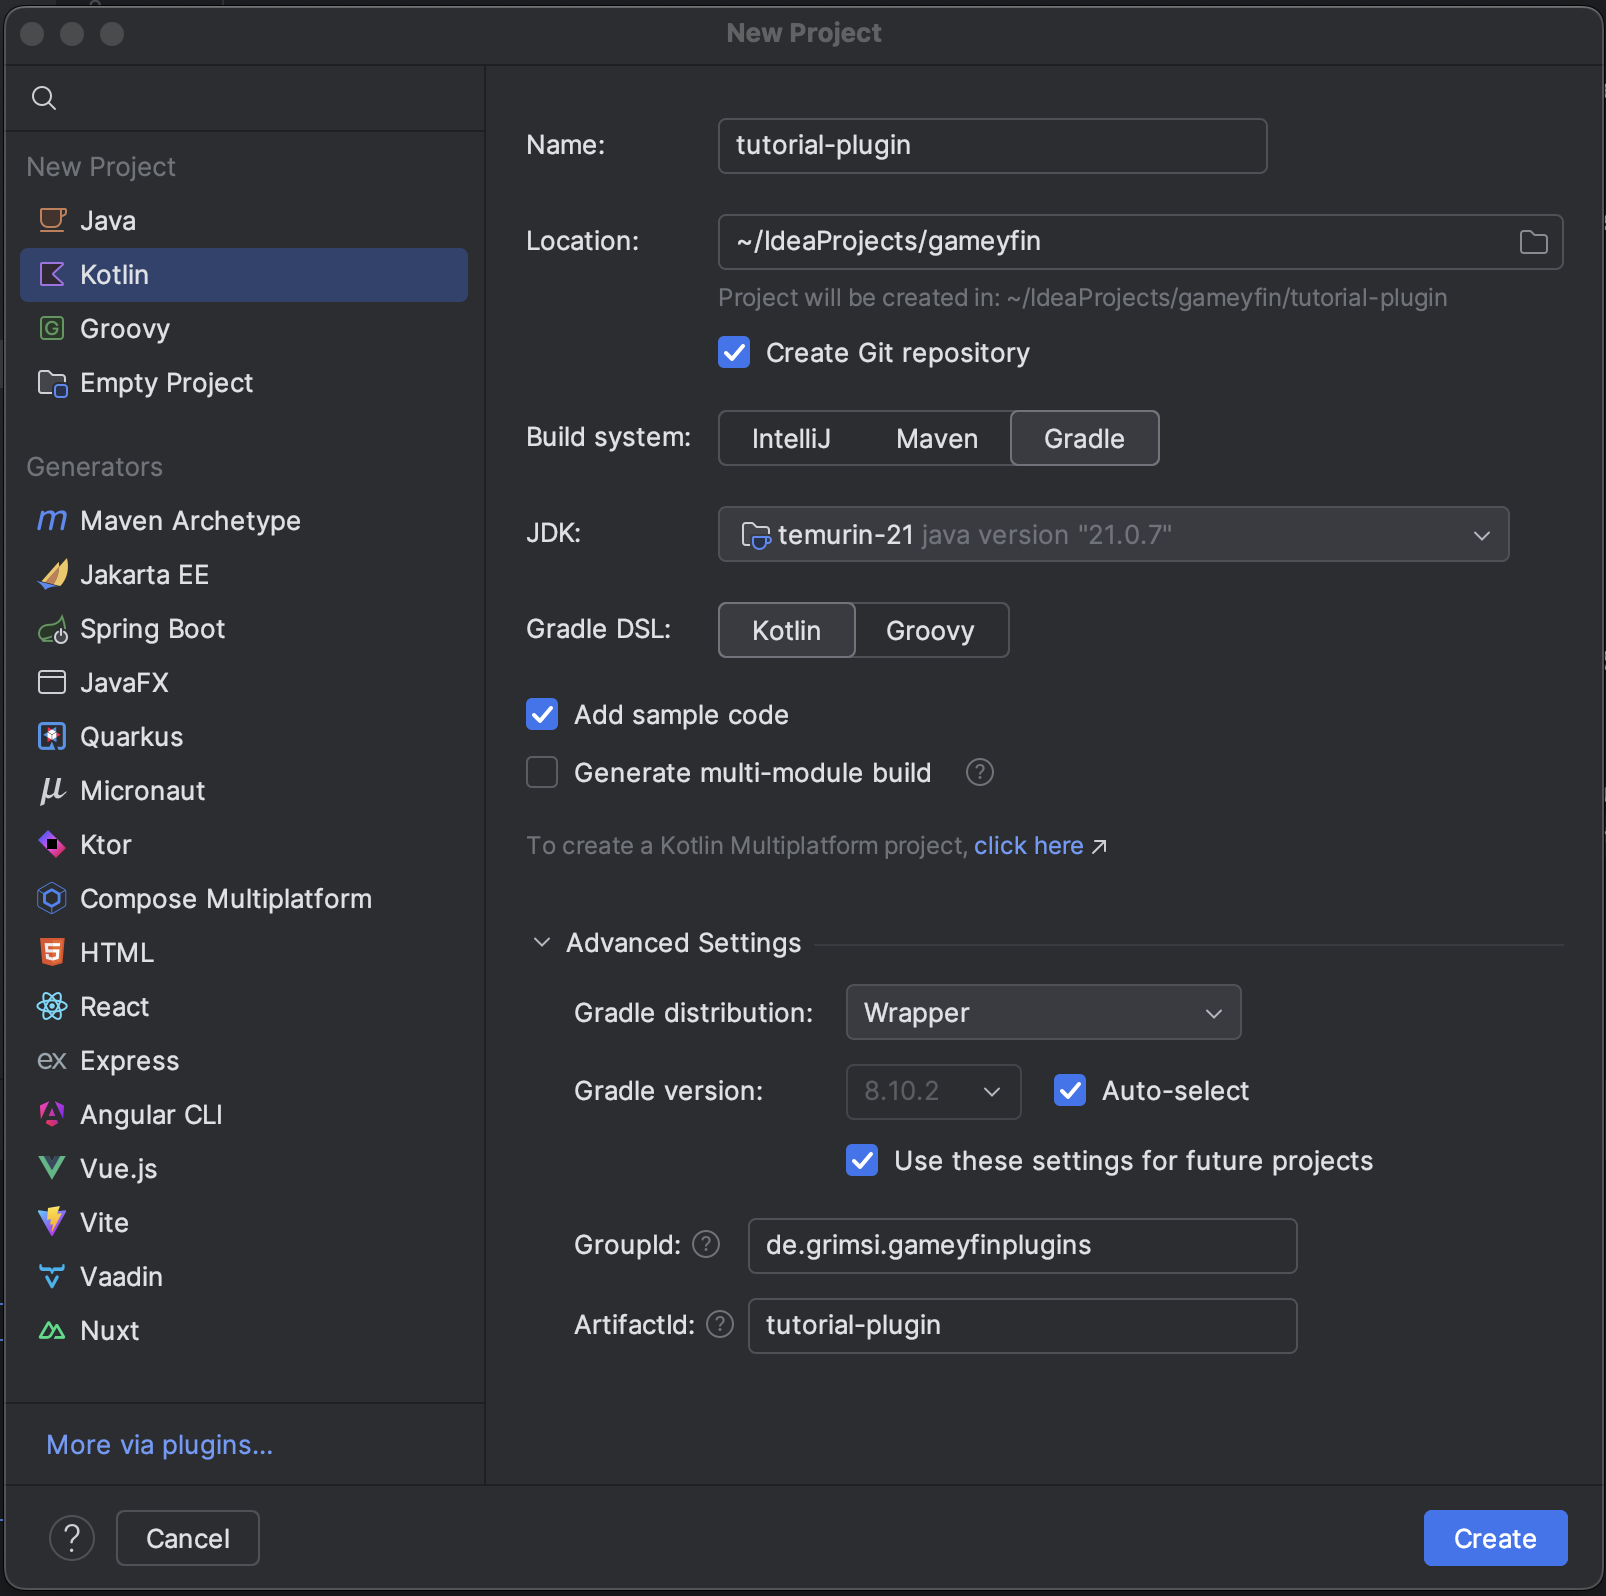Open Gradle version 8.10.2 dropdown
Viewport: 1606px width, 1596px height.
click(x=933, y=1091)
